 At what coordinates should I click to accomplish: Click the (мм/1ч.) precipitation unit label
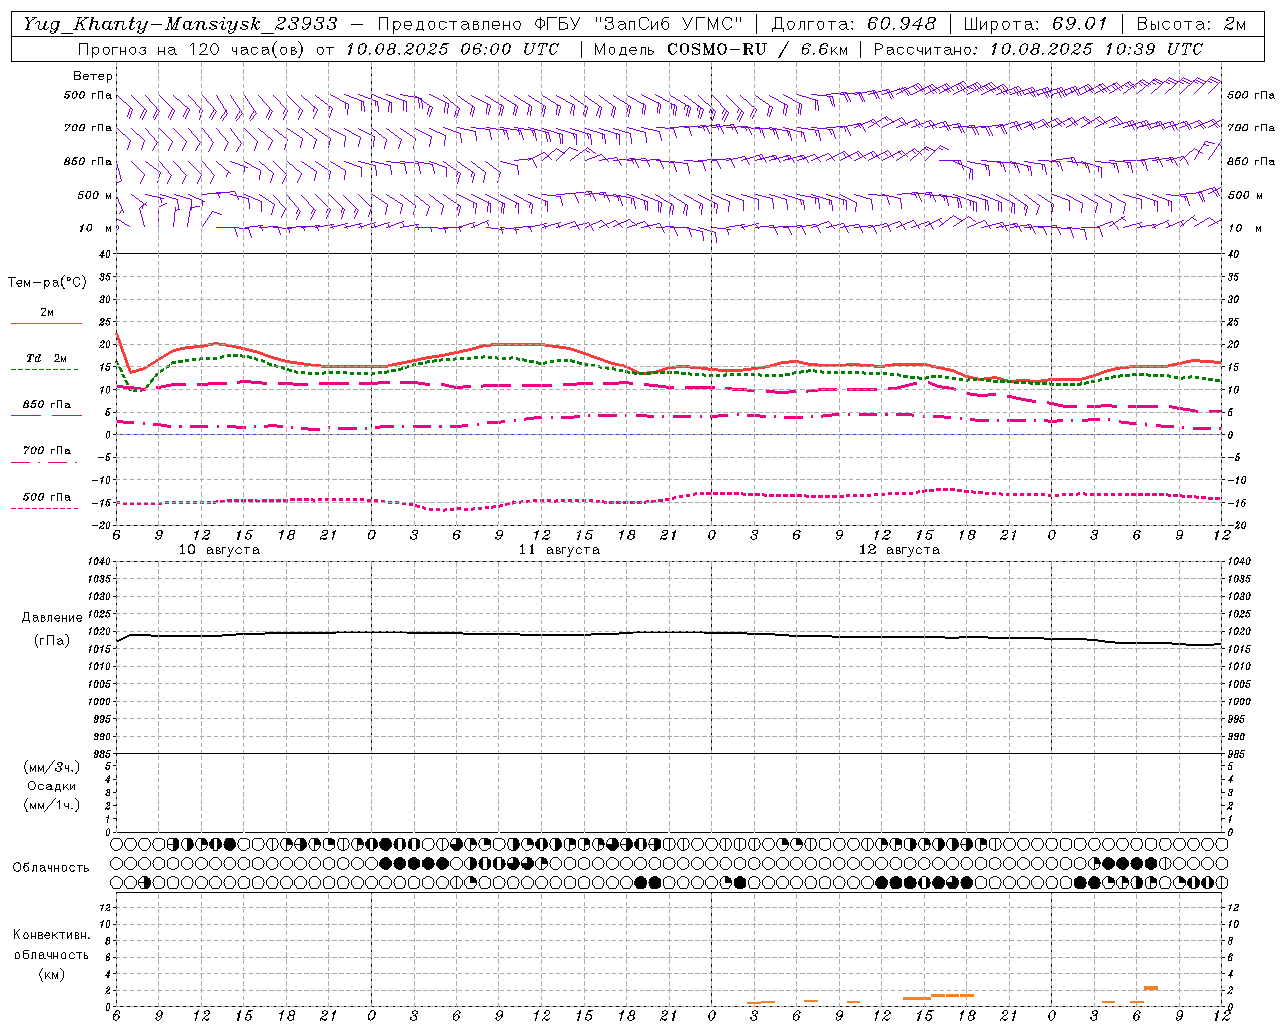click(x=52, y=805)
